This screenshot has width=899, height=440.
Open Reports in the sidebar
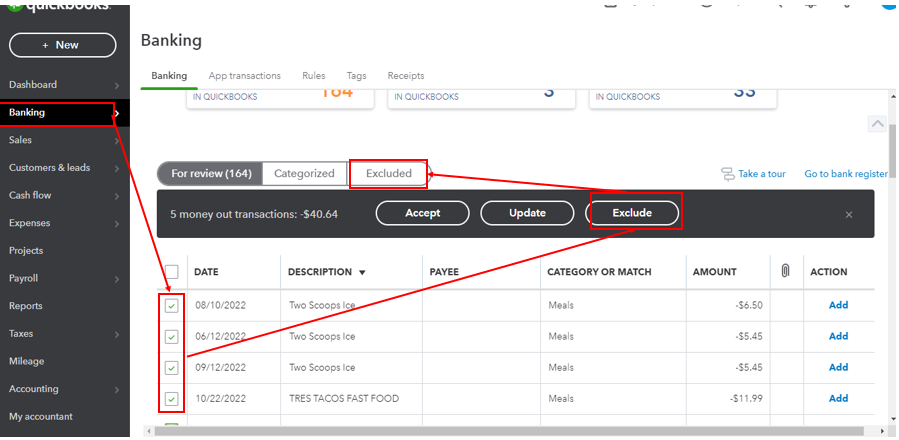coord(25,306)
